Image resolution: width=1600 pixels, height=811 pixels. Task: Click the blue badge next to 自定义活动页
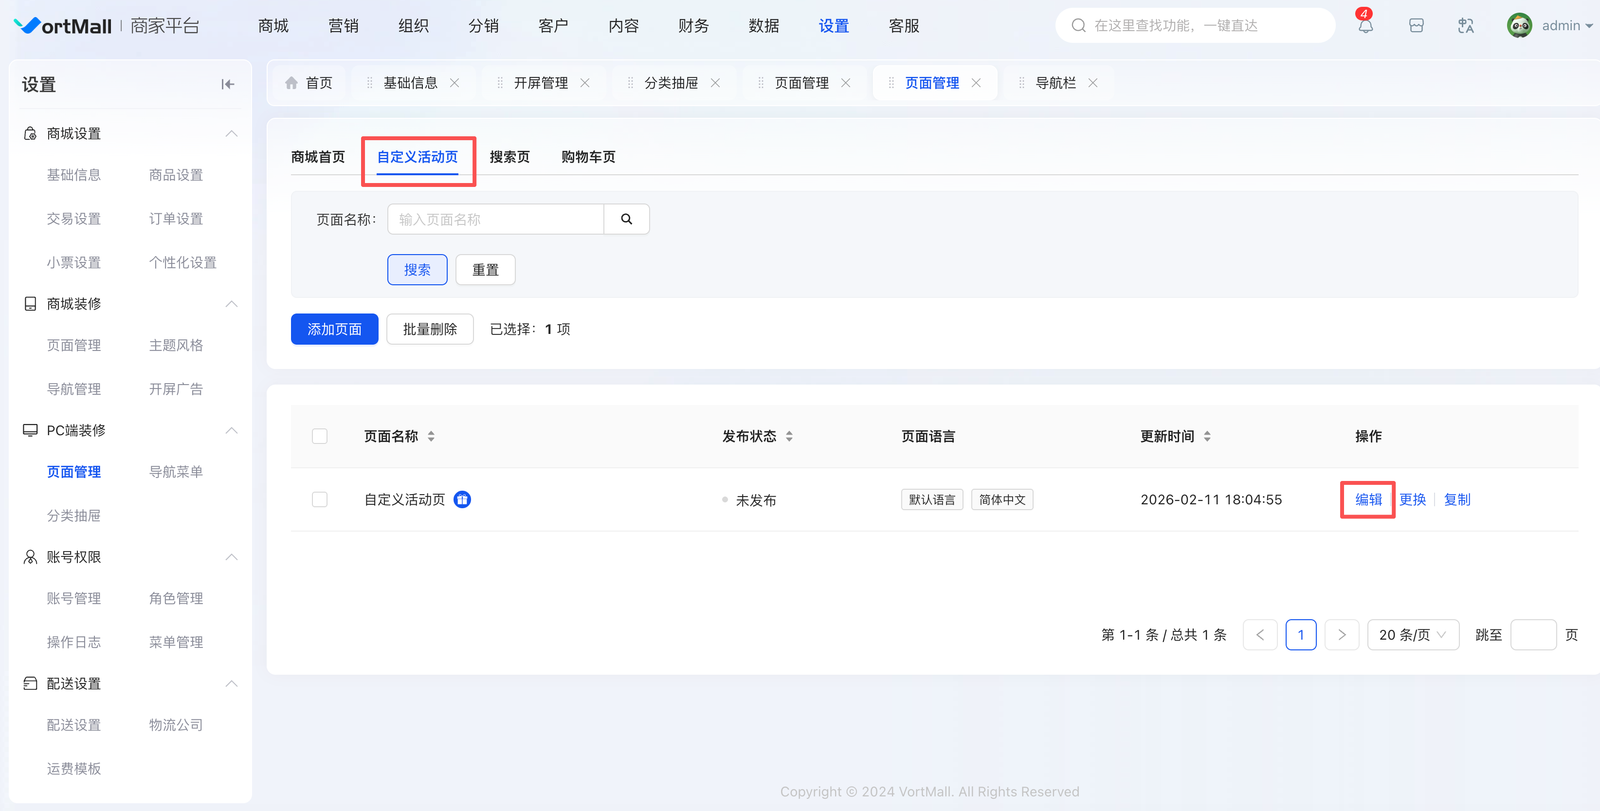(x=462, y=500)
